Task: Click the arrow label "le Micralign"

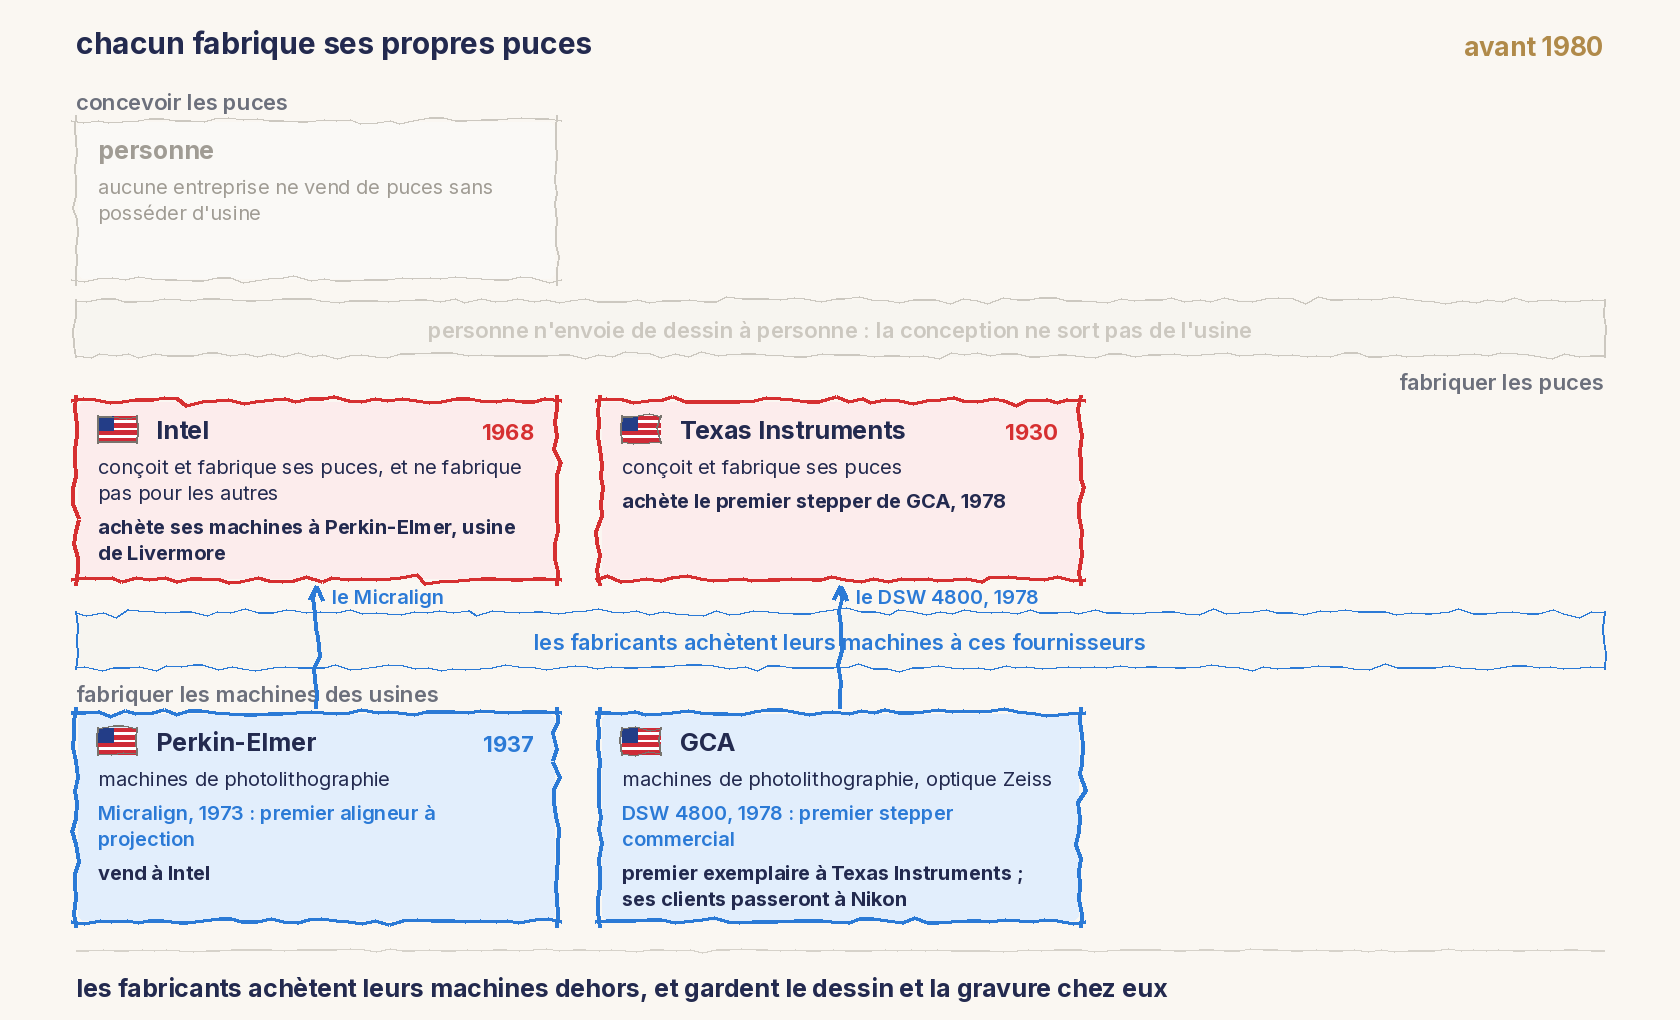Action: 388,597
